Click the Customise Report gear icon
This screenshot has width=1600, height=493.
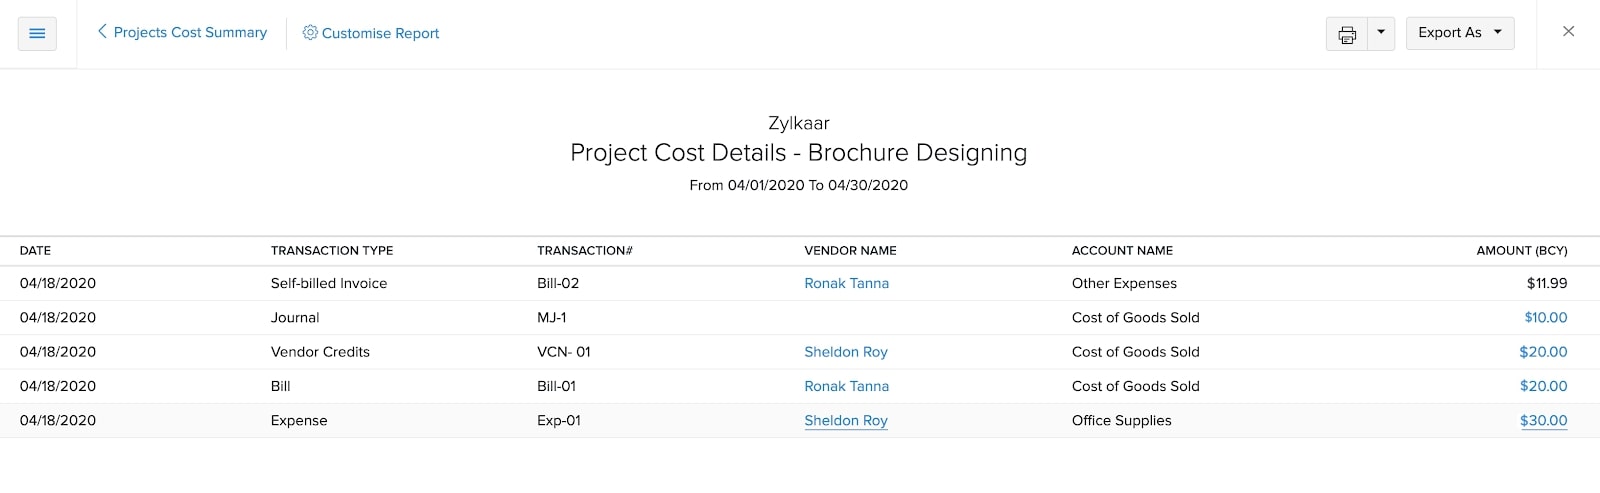pos(310,33)
